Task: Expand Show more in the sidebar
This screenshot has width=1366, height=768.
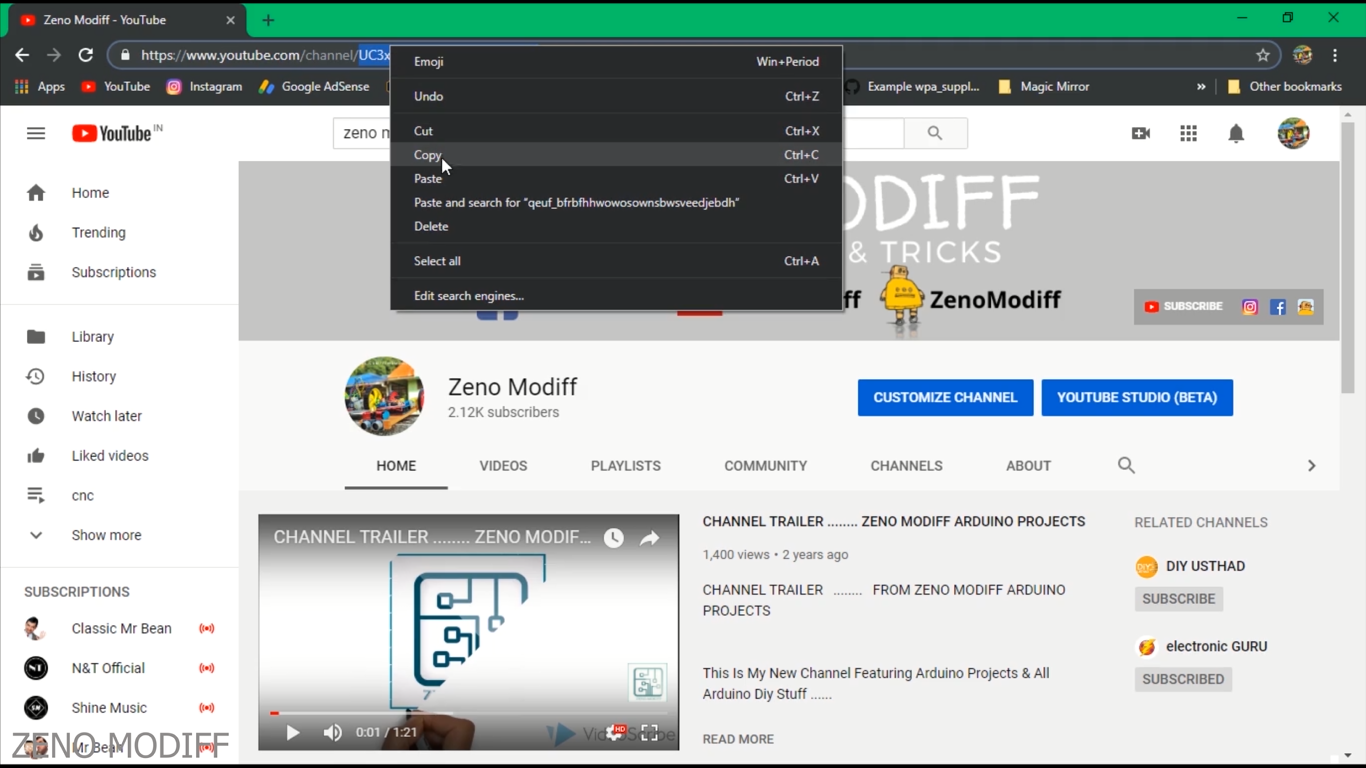Action: click(x=119, y=535)
